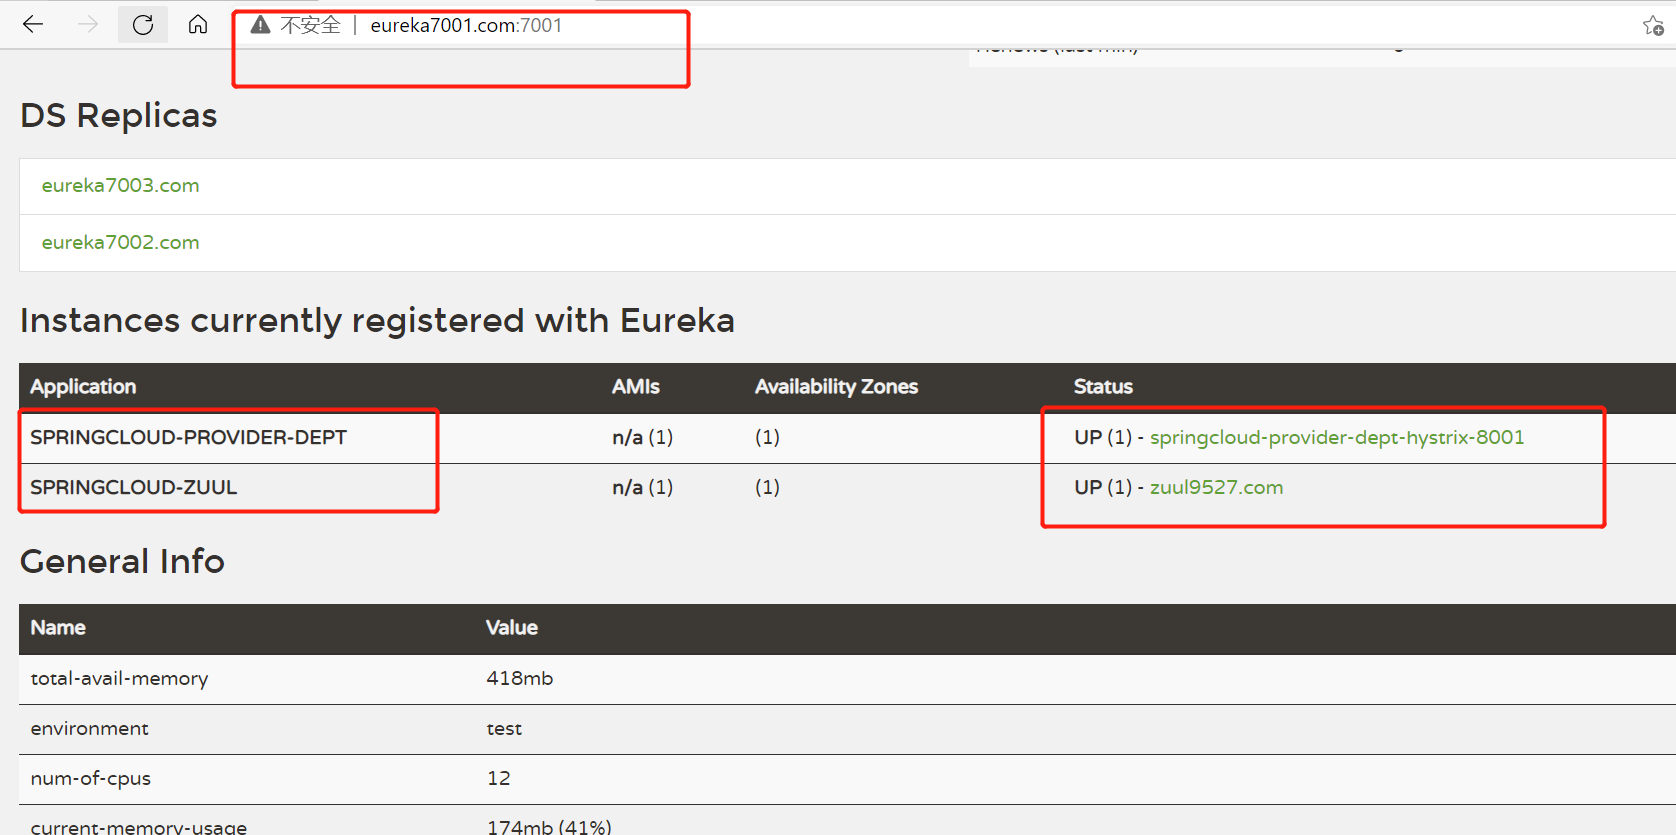Click the browser back arrow

tap(33, 24)
